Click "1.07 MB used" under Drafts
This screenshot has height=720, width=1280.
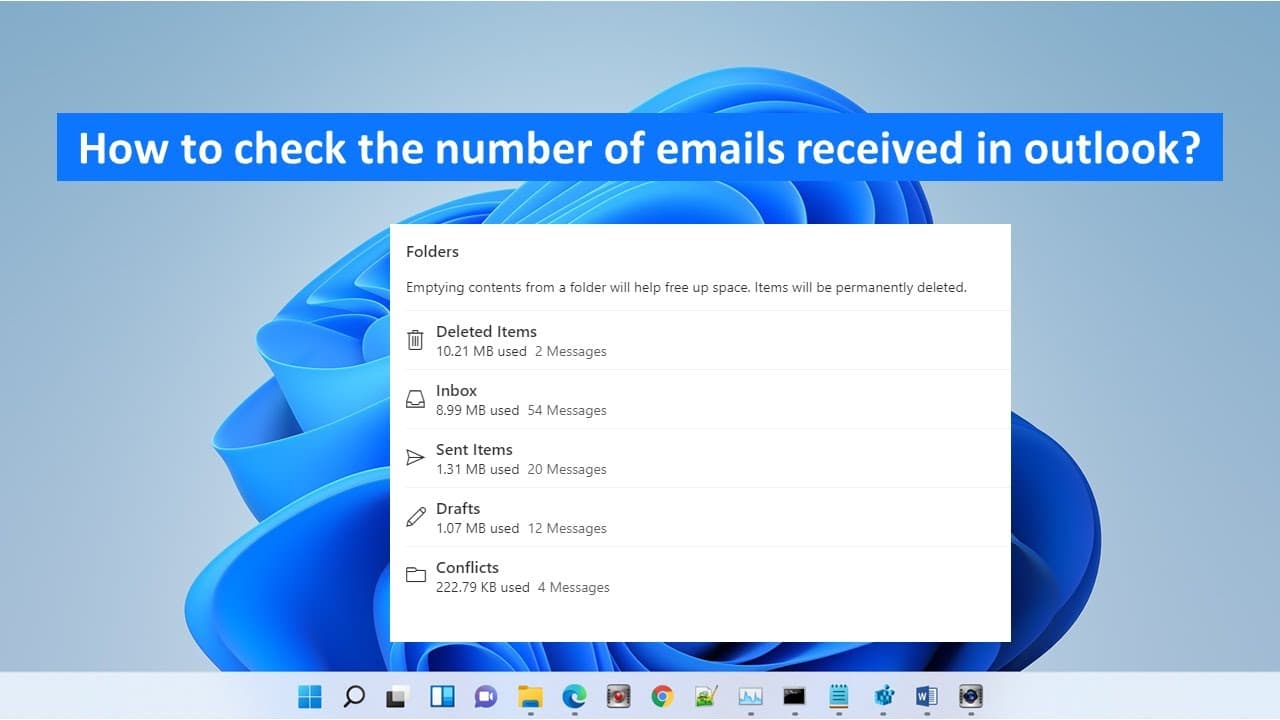coord(477,528)
